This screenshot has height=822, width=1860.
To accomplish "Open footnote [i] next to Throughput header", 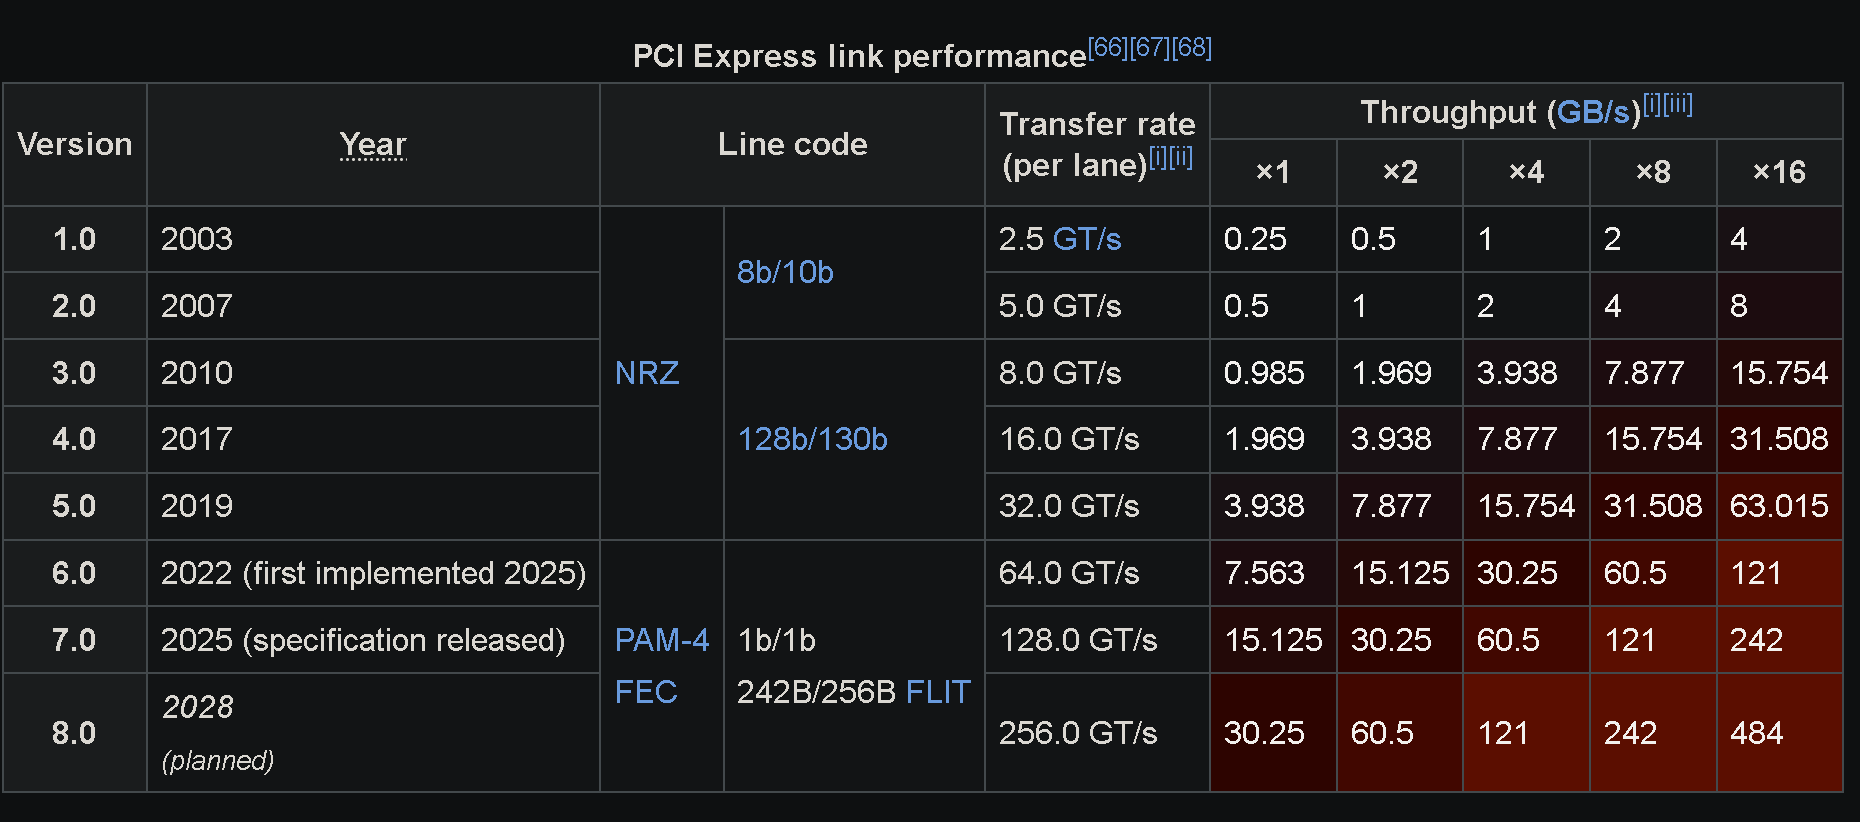I will [x=1652, y=104].
